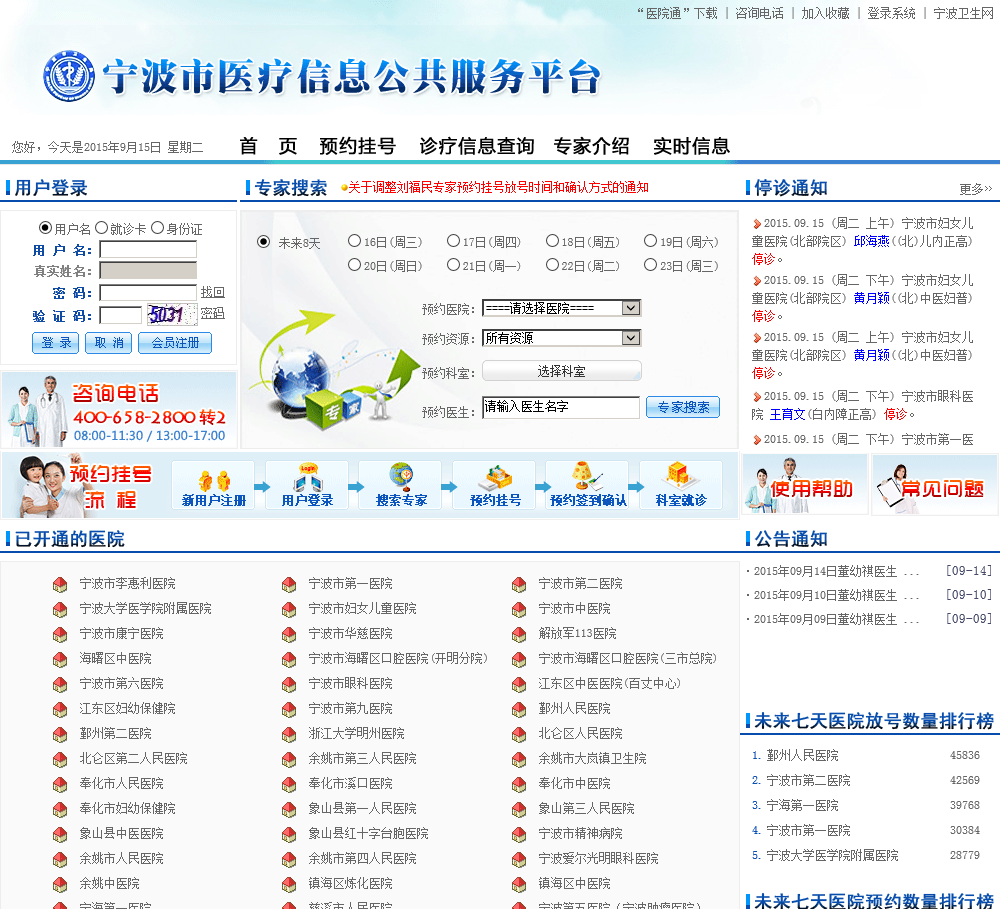This screenshot has width=1000, height=909.
Task: Click the 验证码 captcha input field
Action: (x=121, y=315)
